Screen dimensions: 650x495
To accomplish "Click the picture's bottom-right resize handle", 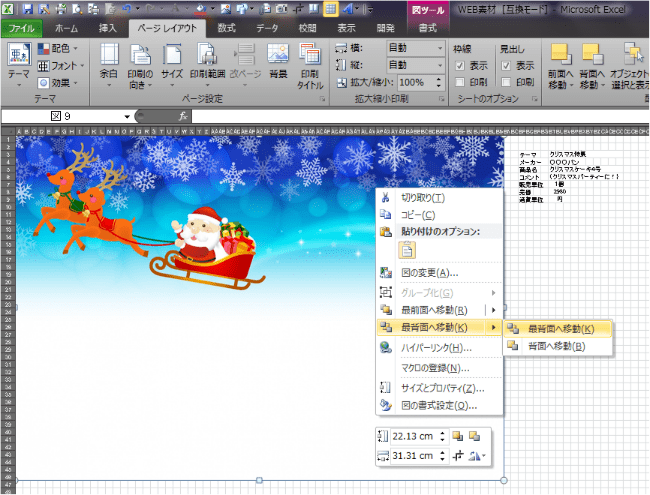I will (504, 480).
